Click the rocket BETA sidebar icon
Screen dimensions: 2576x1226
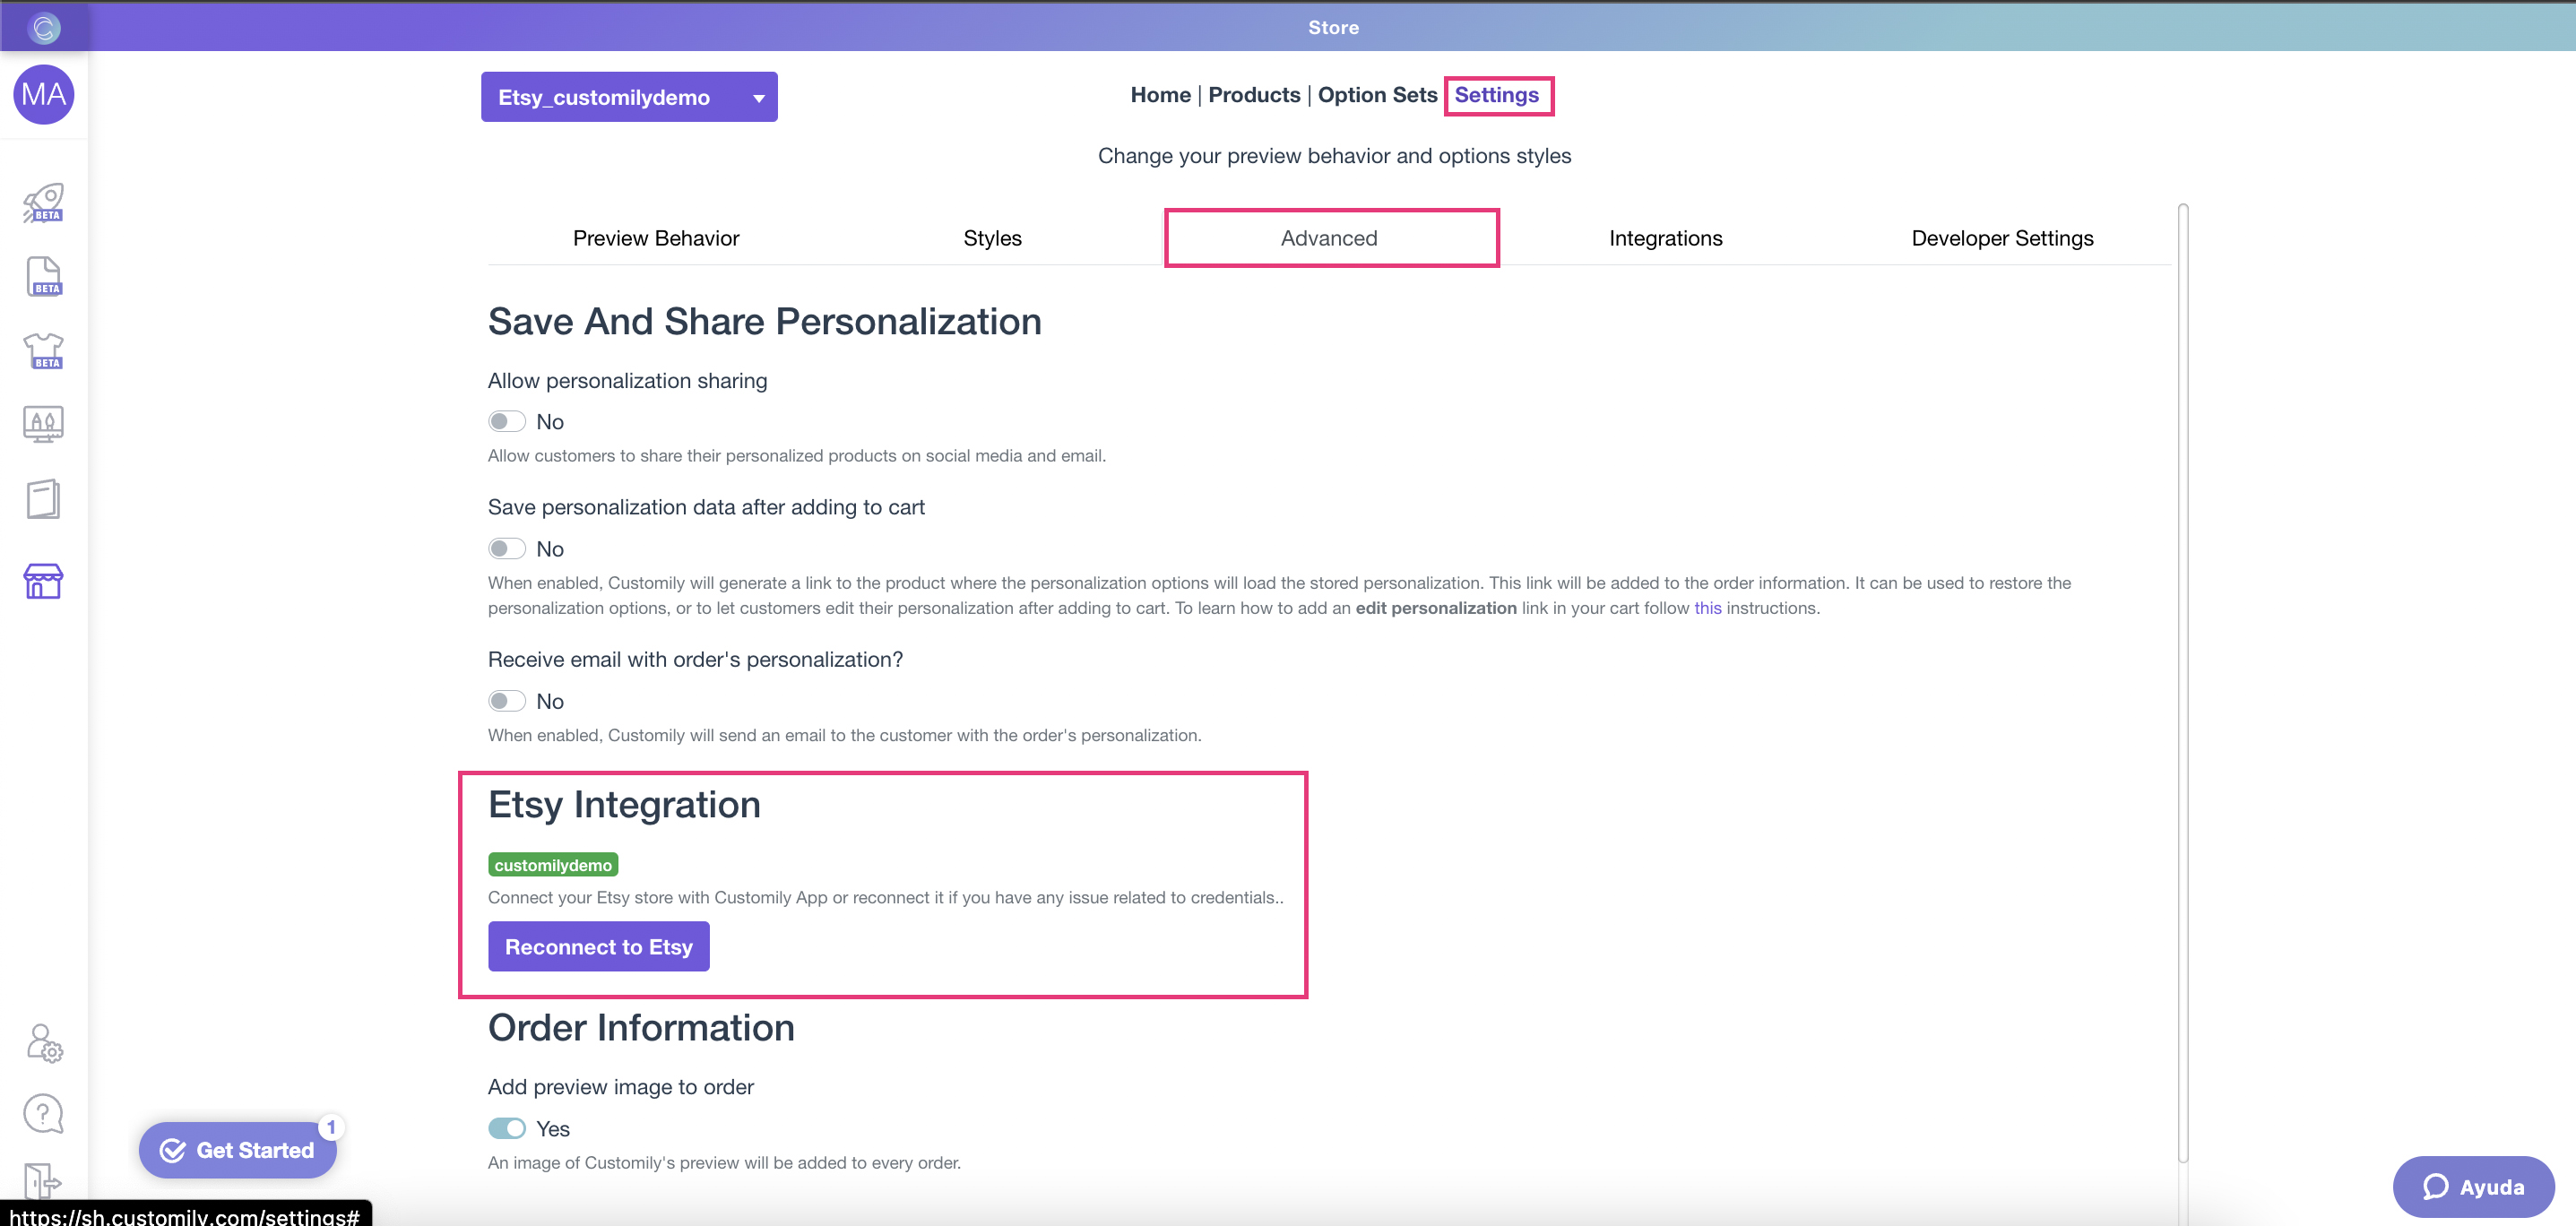pyautogui.click(x=44, y=202)
